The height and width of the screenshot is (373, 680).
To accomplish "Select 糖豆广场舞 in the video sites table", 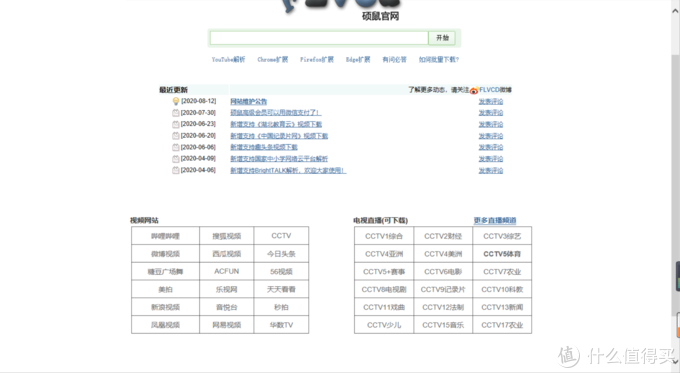I will (x=165, y=272).
